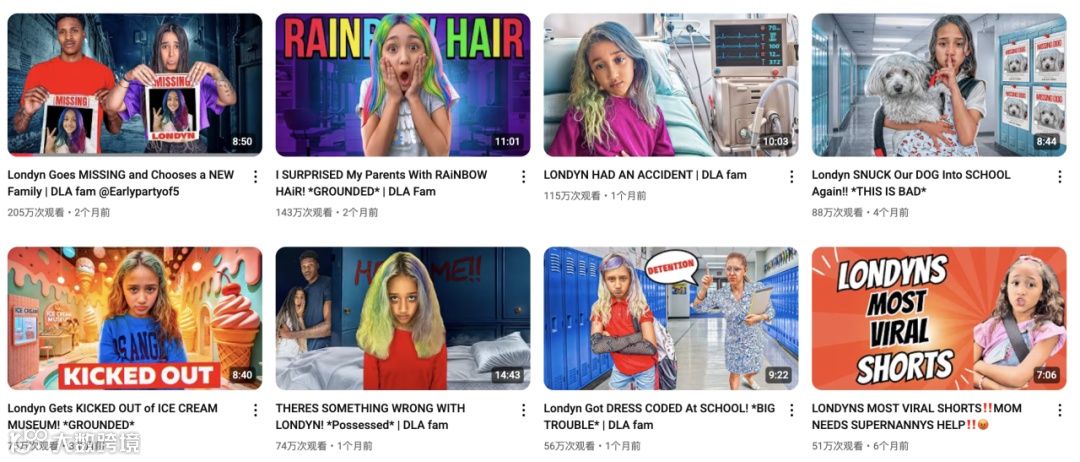Open options menu for KICKED OUT of ICE CREAM video
Screen dimensions: 1080x462
click(x=255, y=410)
